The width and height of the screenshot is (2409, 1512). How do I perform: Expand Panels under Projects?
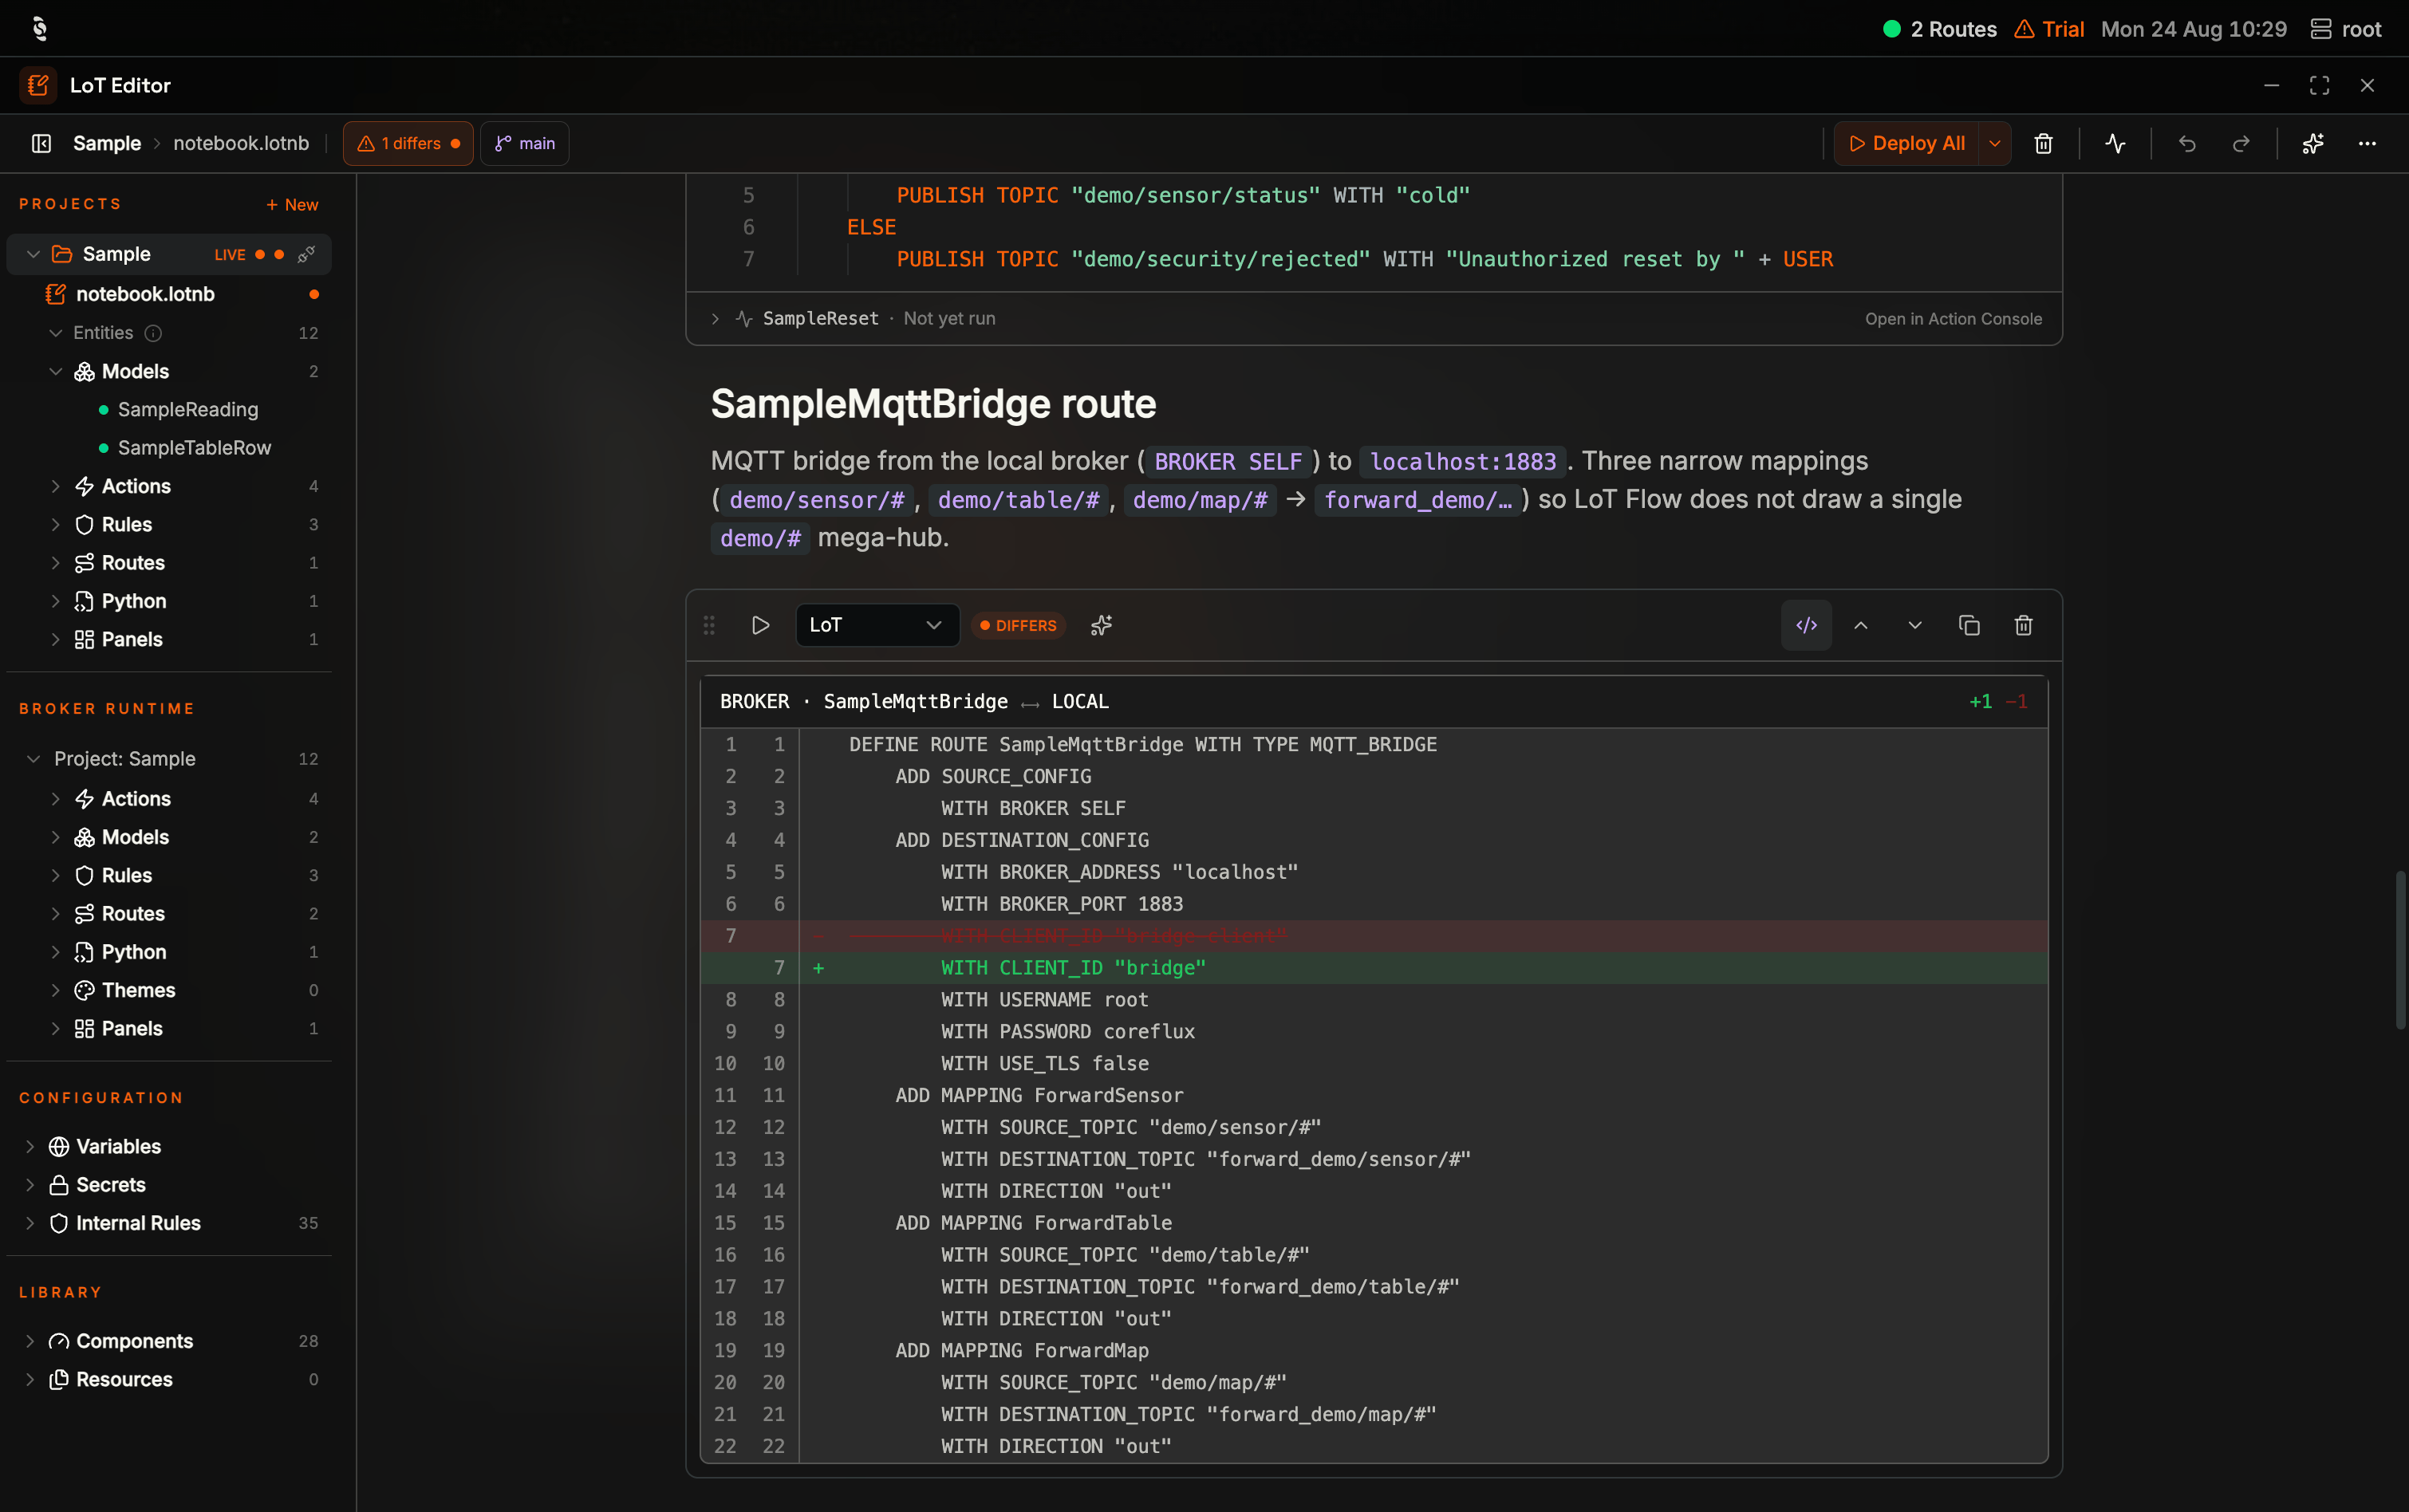pos(56,639)
